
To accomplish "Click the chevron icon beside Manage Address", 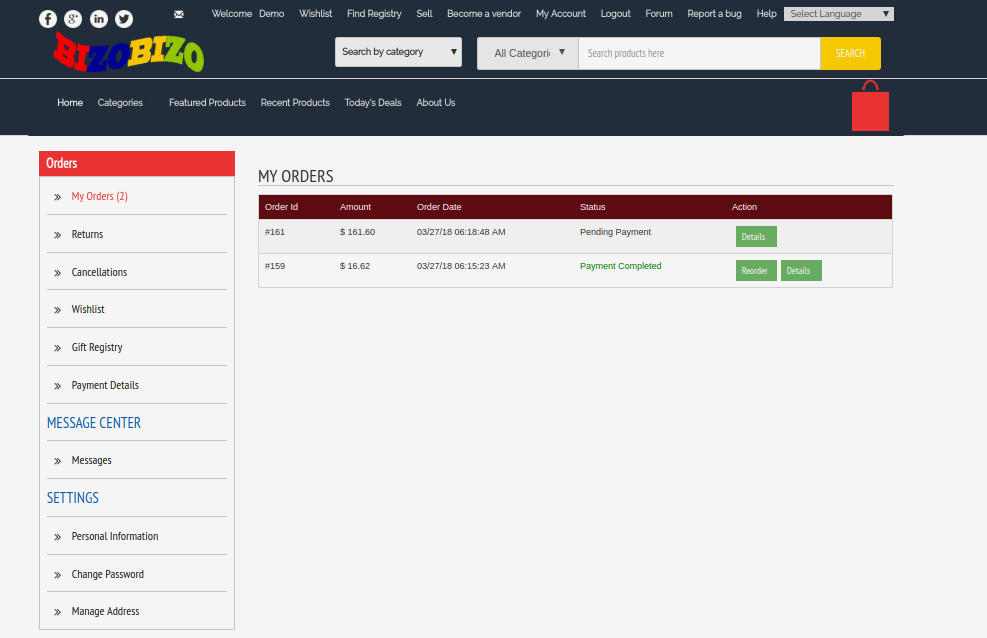I will point(57,612).
